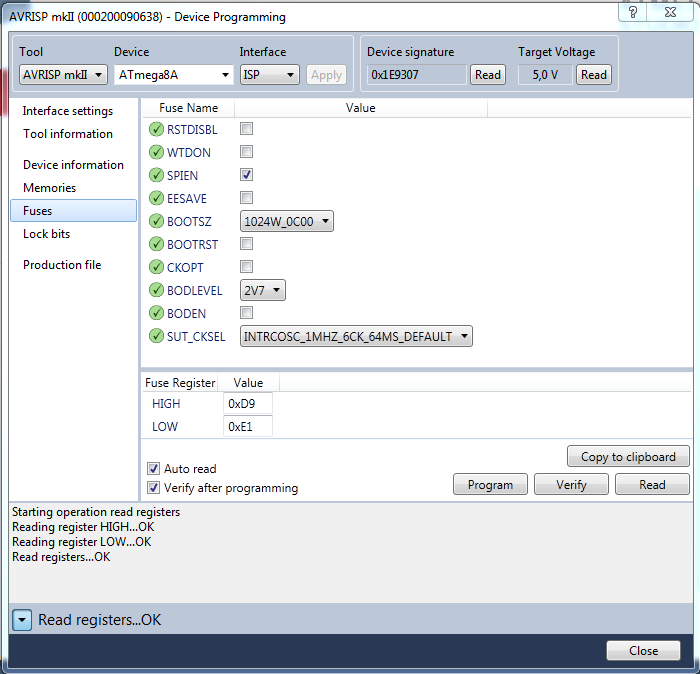
Task: Read the target voltage
Action: [x=593, y=75]
